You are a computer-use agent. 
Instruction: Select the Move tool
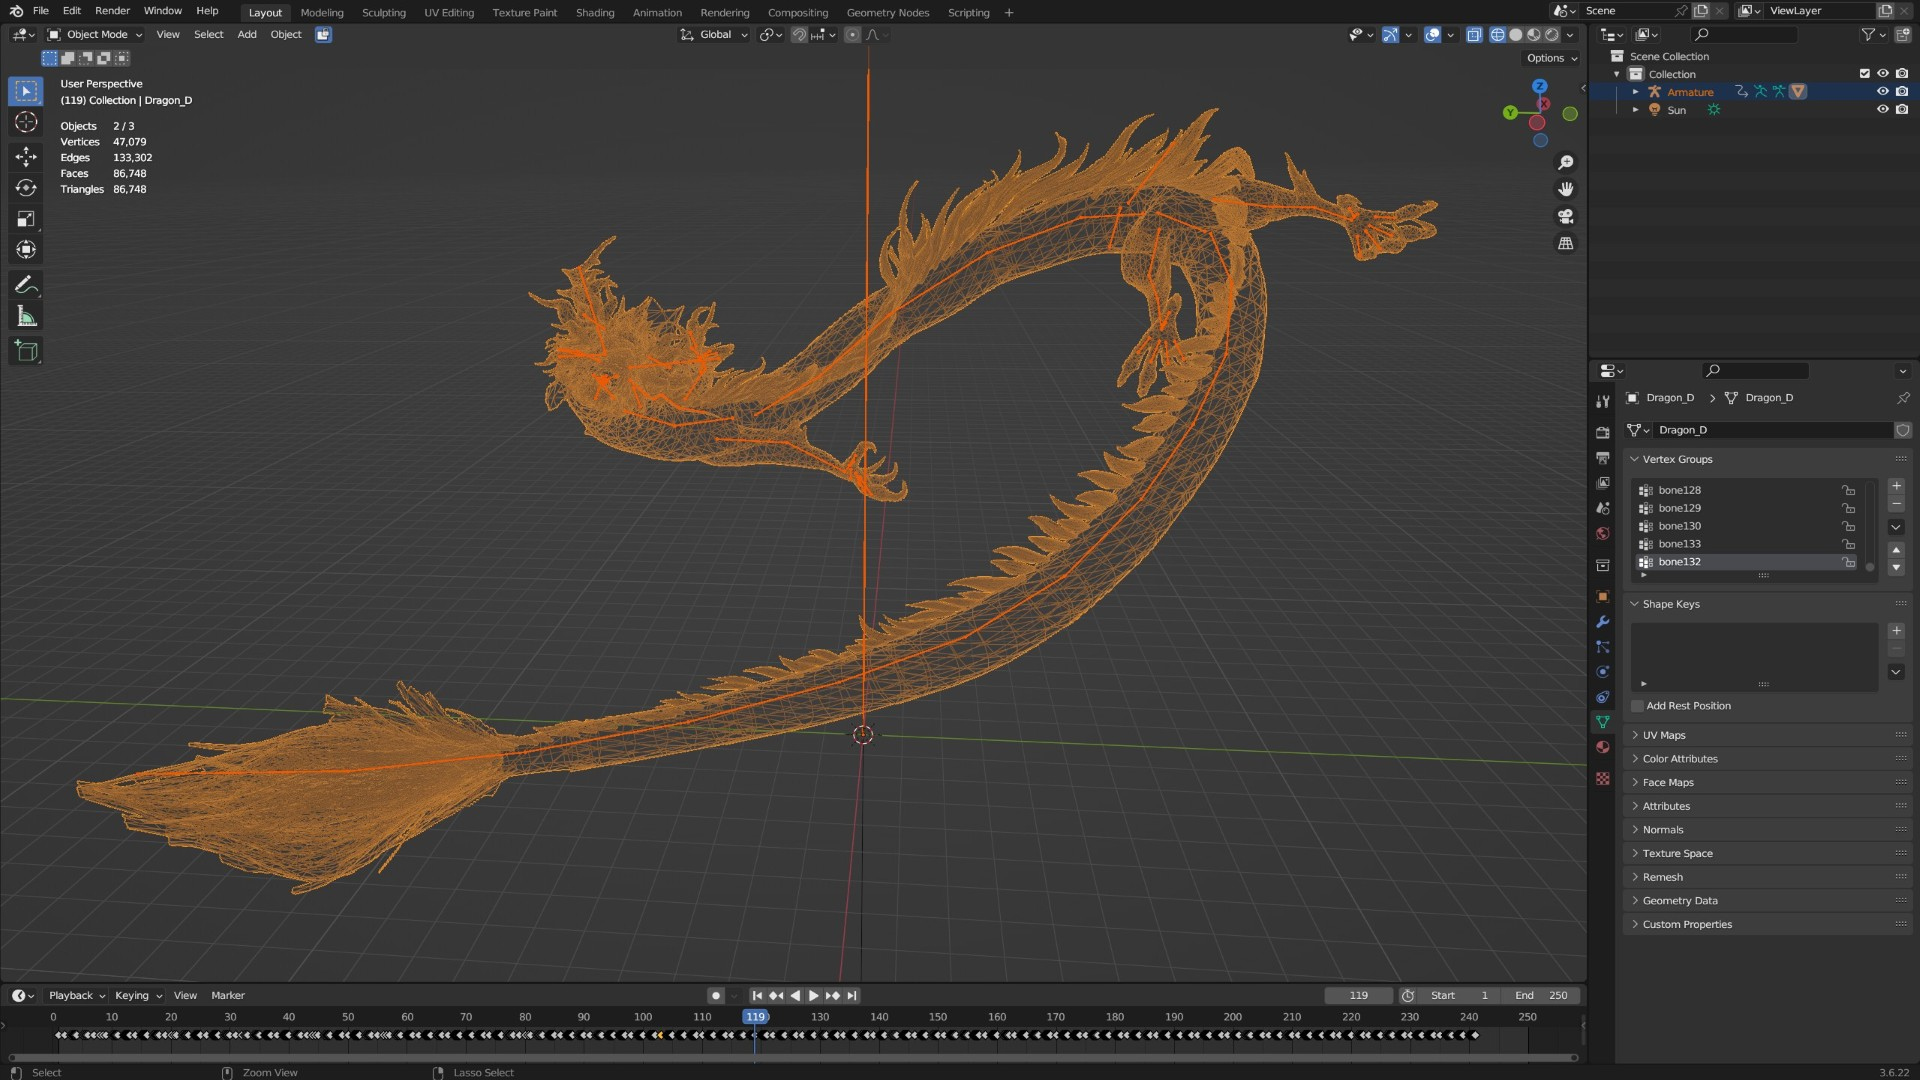pos(26,156)
